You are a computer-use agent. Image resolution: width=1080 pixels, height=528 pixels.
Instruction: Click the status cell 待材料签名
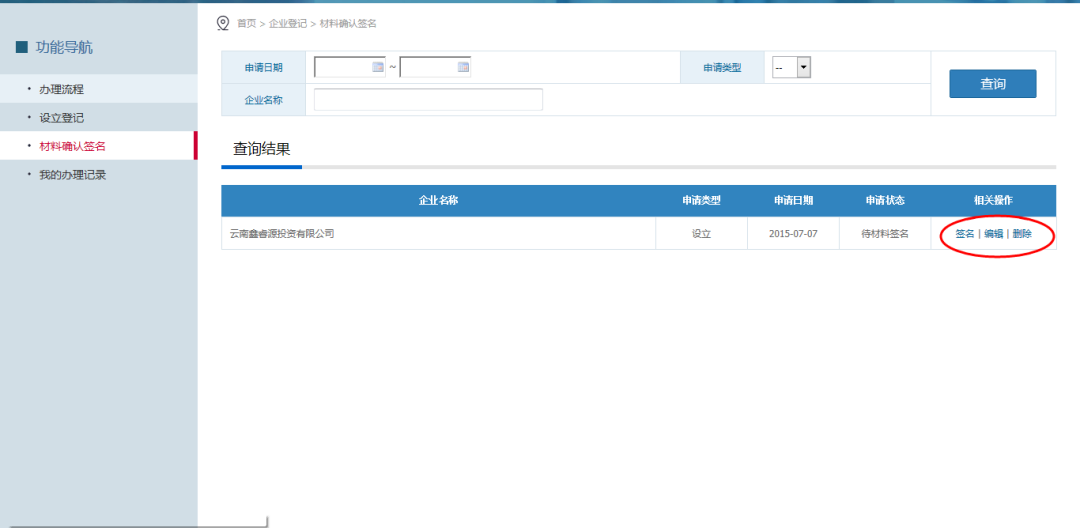click(x=885, y=234)
